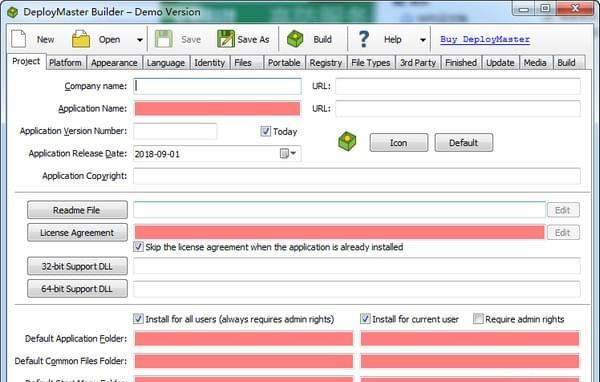Click the 64-bit Support DLL path field
This screenshot has width=600, height=382.
point(357,289)
